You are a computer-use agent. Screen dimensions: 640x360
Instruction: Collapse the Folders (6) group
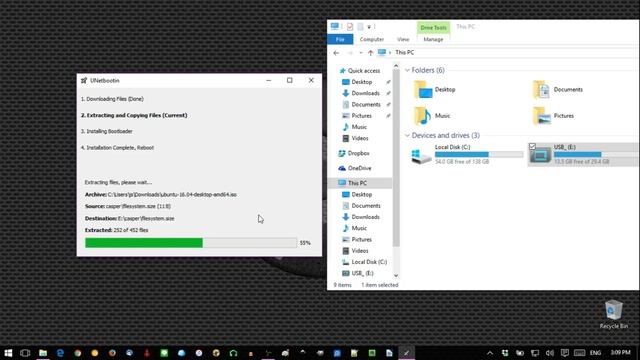click(407, 71)
